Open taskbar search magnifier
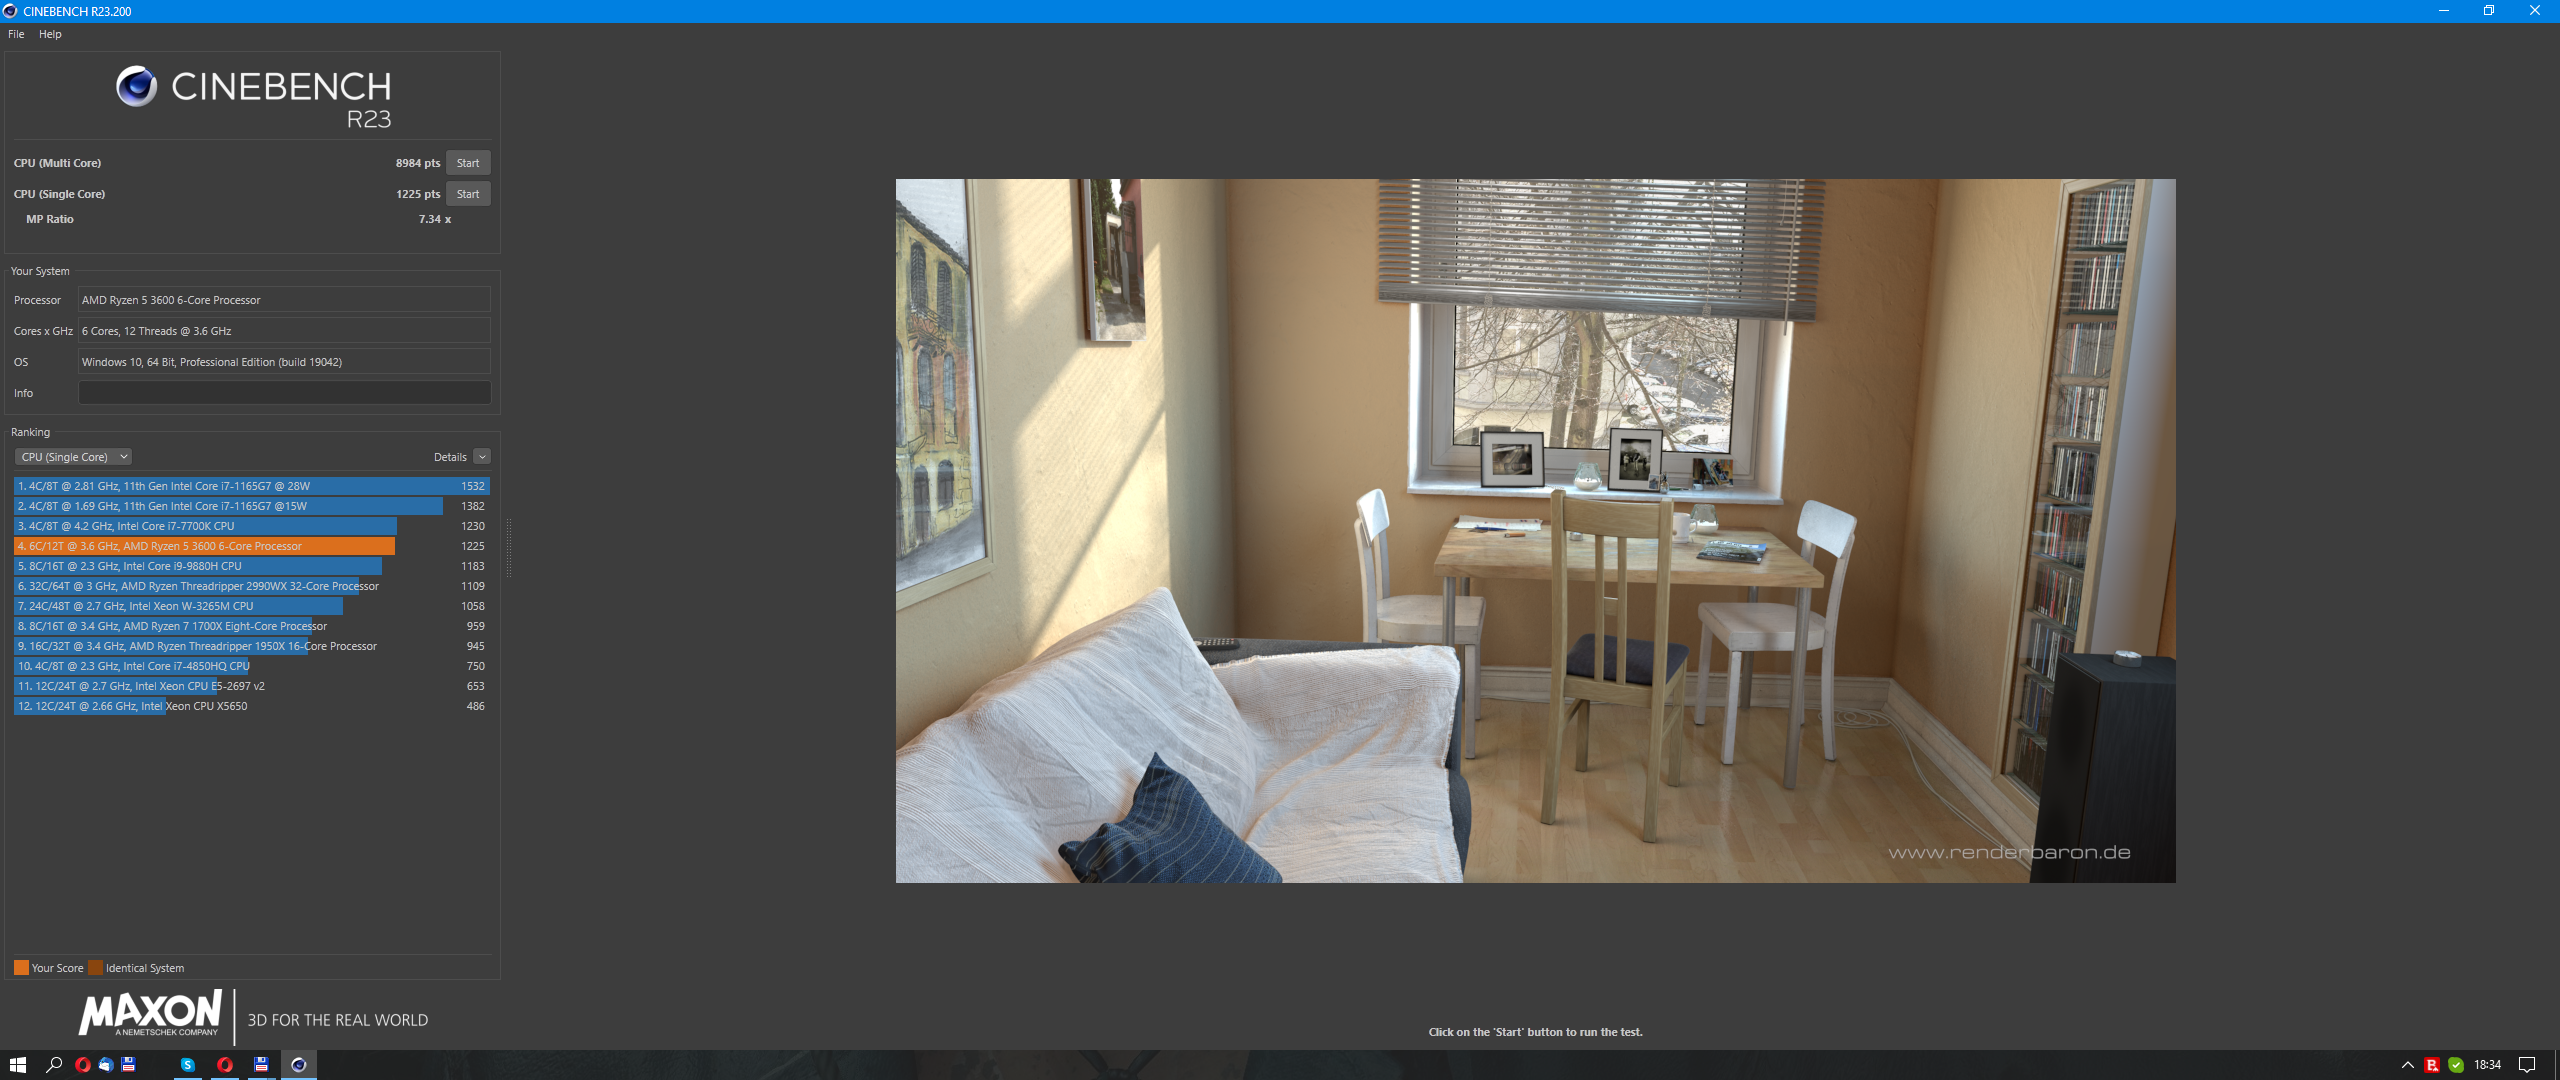2560x1080 pixels. pos(54,1065)
